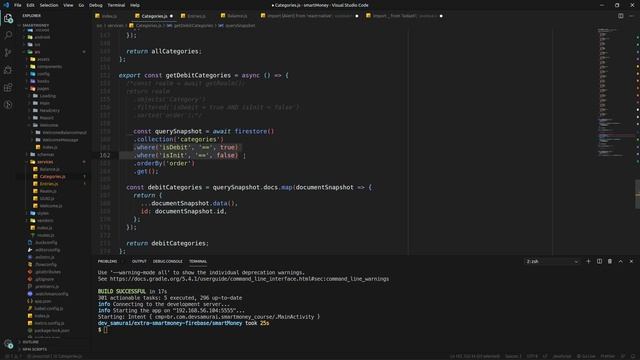Viewport: 640px width, 360px height.
Task: Open the gradle docs URL in terminal
Action: tap(249, 279)
